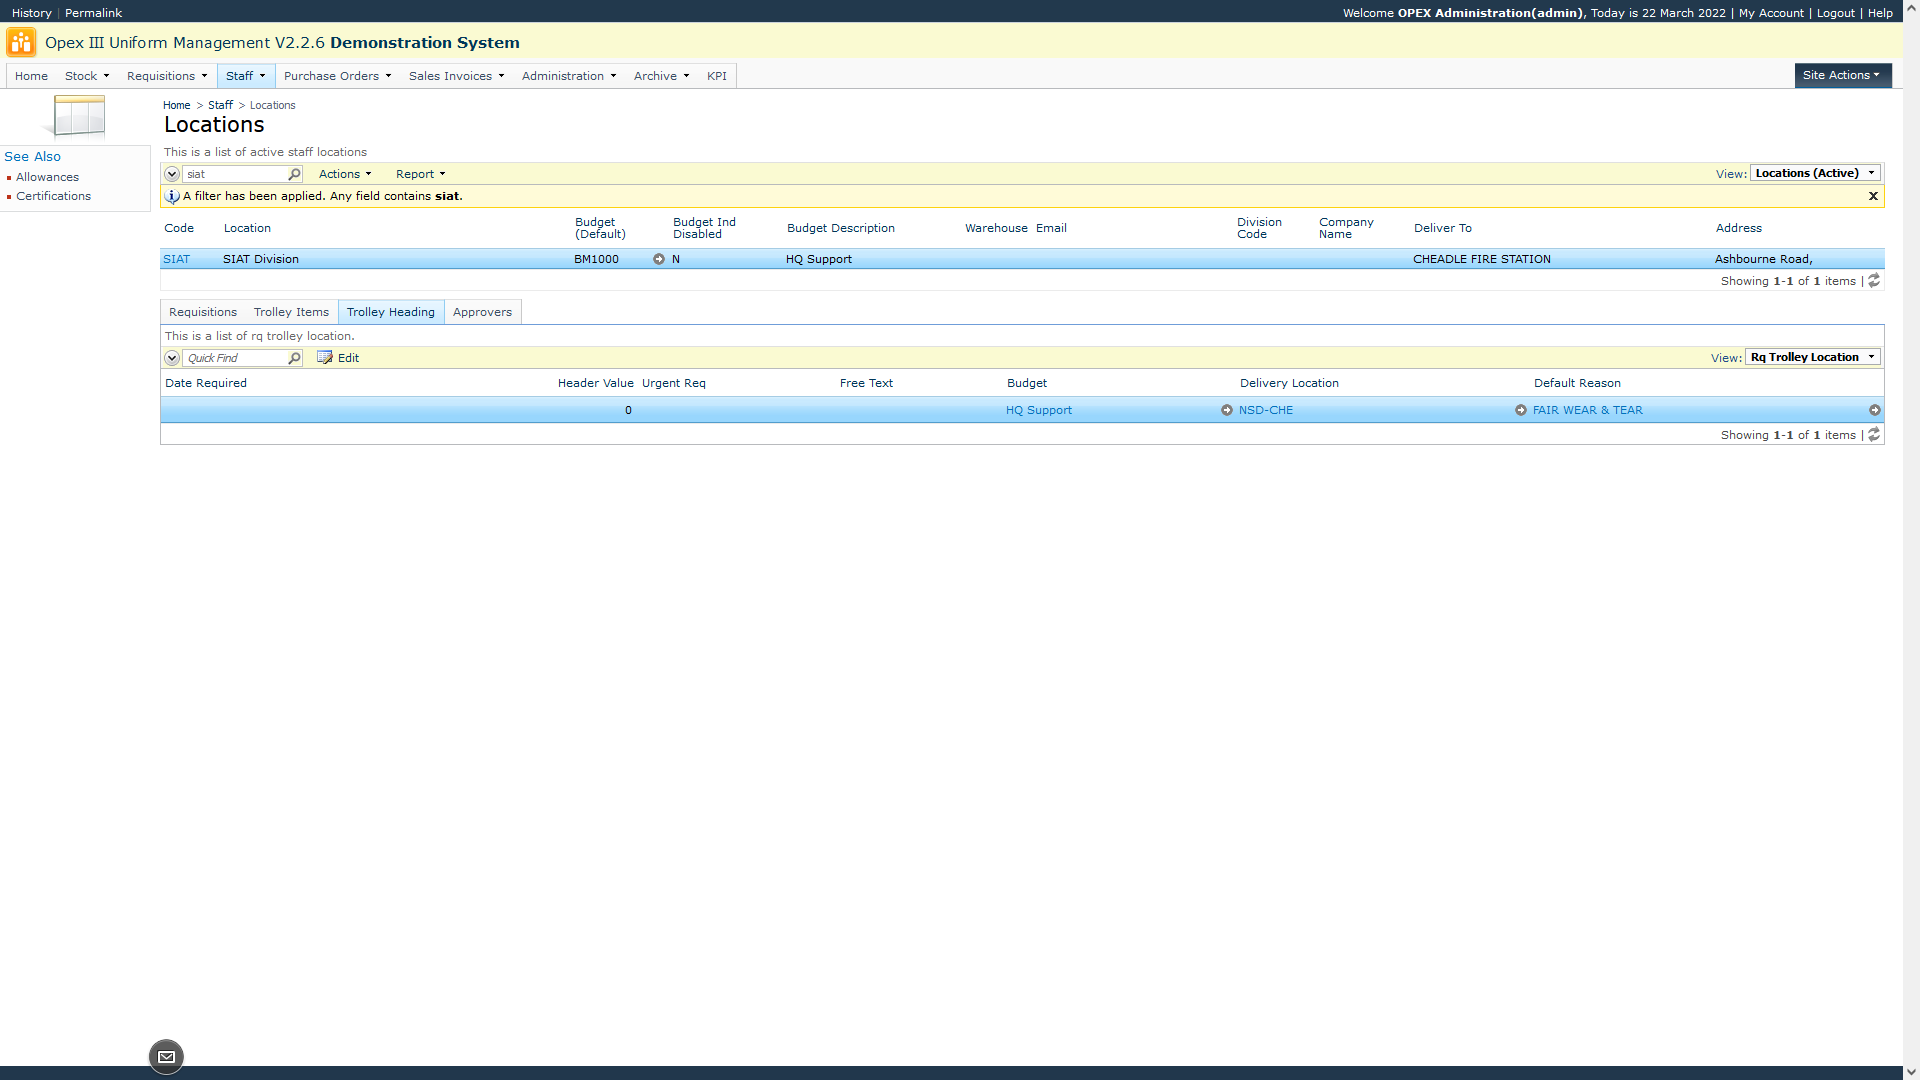Image resolution: width=1920 pixels, height=1080 pixels.
Task: Expand the locations filter options chevron
Action: (172, 174)
